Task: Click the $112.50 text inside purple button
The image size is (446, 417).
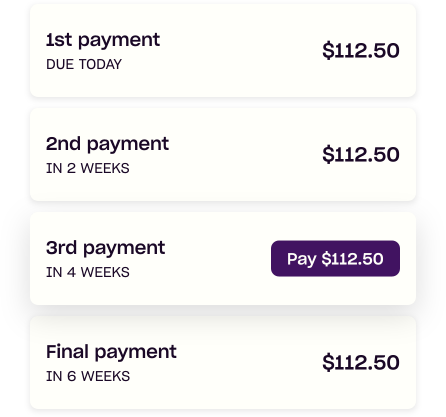Action: pos(353,259)
